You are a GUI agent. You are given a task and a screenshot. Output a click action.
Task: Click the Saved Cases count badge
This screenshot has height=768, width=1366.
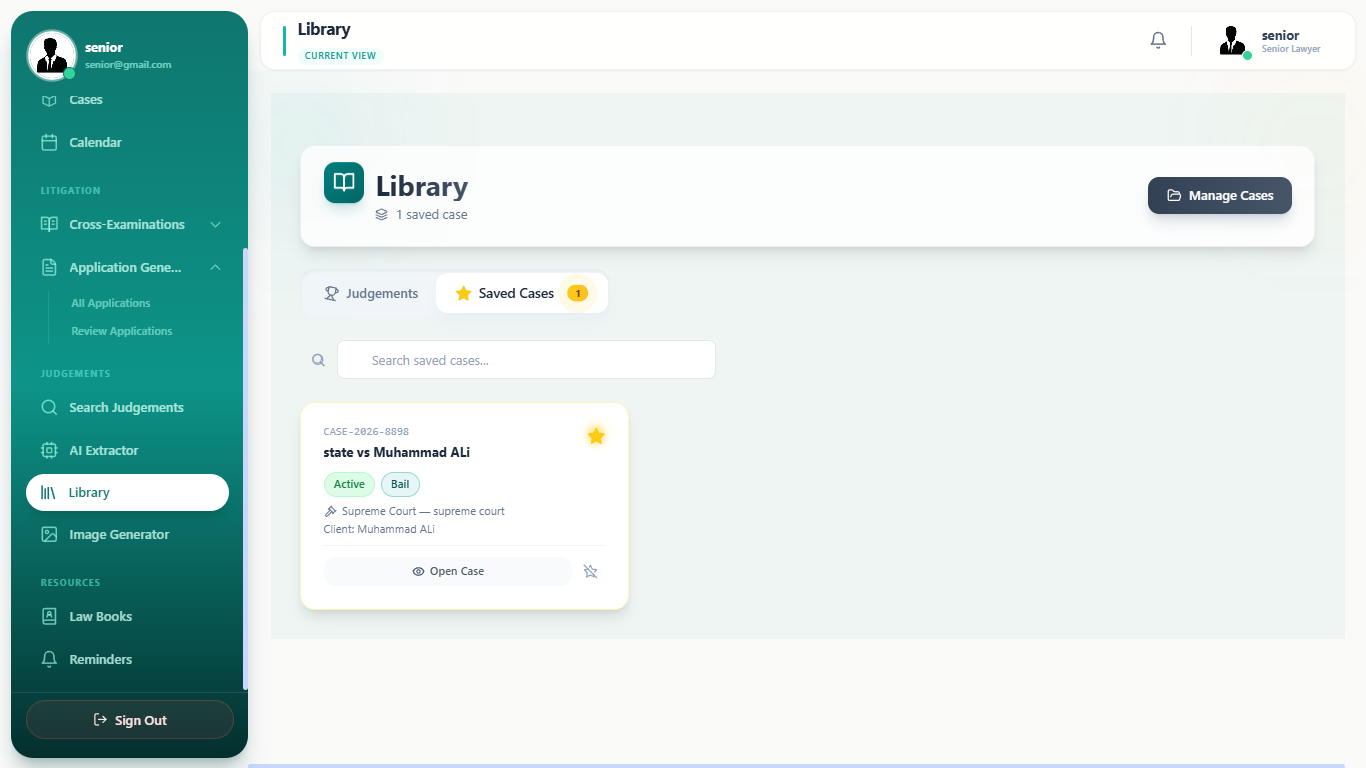pos(577,293)
